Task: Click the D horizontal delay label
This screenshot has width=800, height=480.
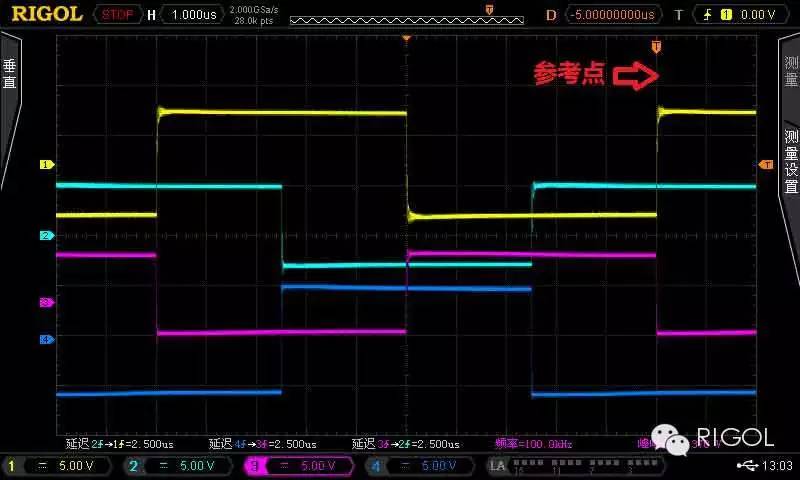Action: point(551,15)
